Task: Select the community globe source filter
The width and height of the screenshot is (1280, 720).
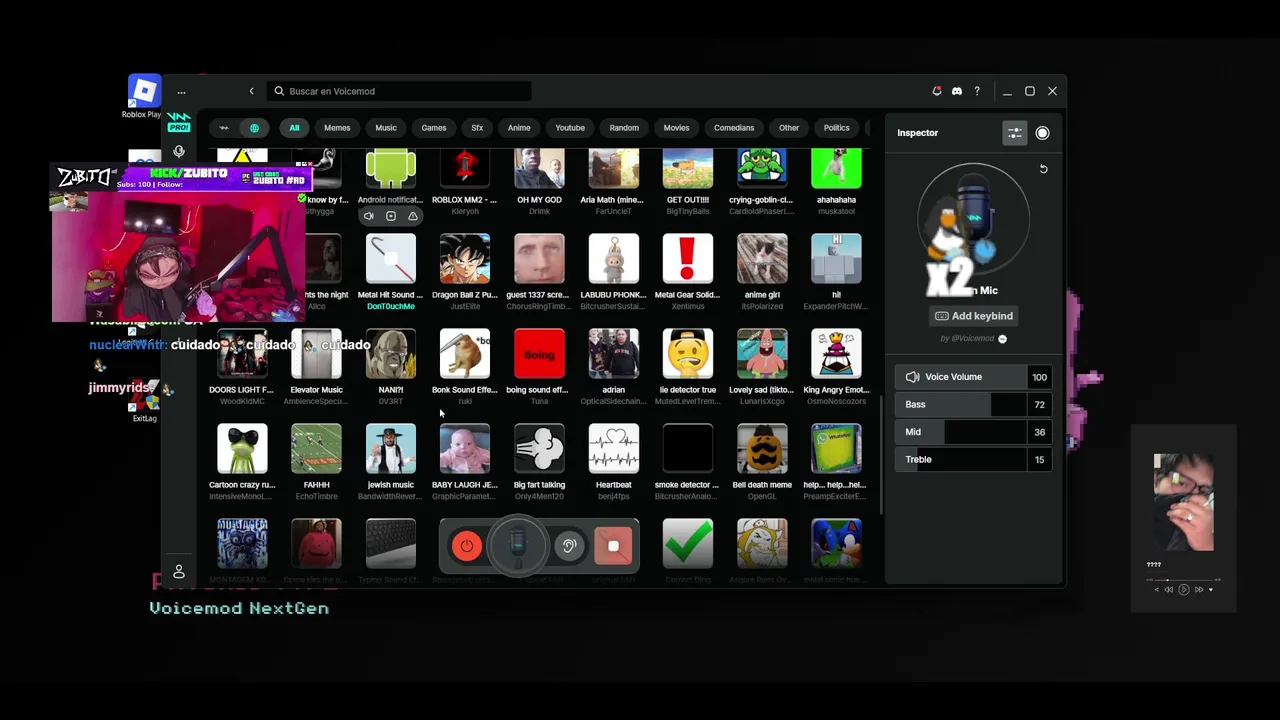Action: (x=254, y=128)
